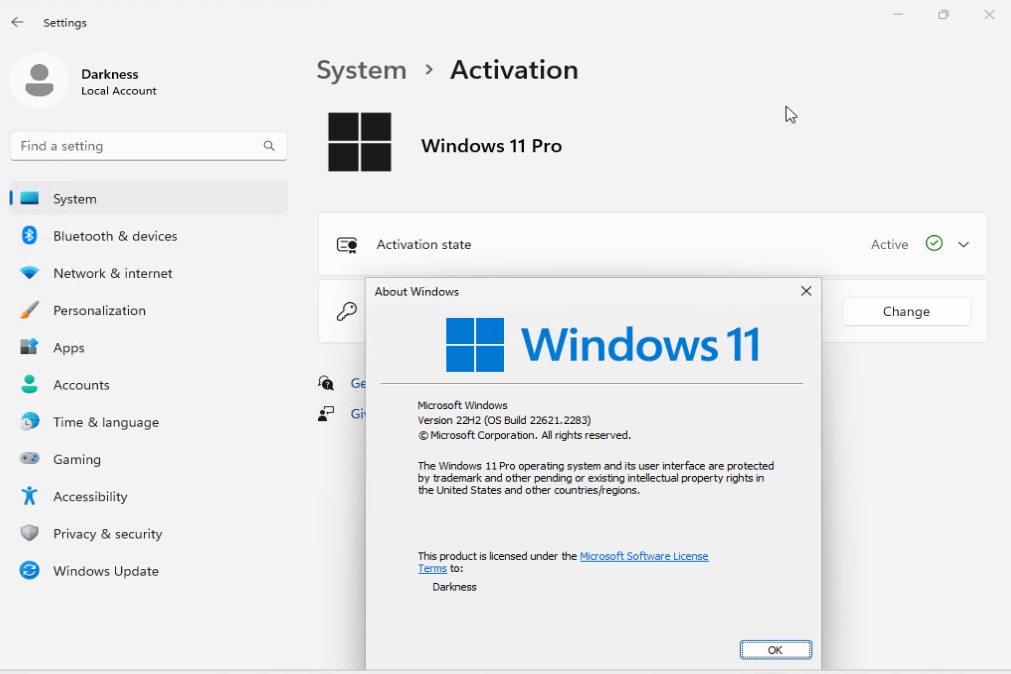The height and width of the screenshot is (674, 1011).
Task: Open Accessibility settings
Action: pyautogui.click(x=149, y=497)
